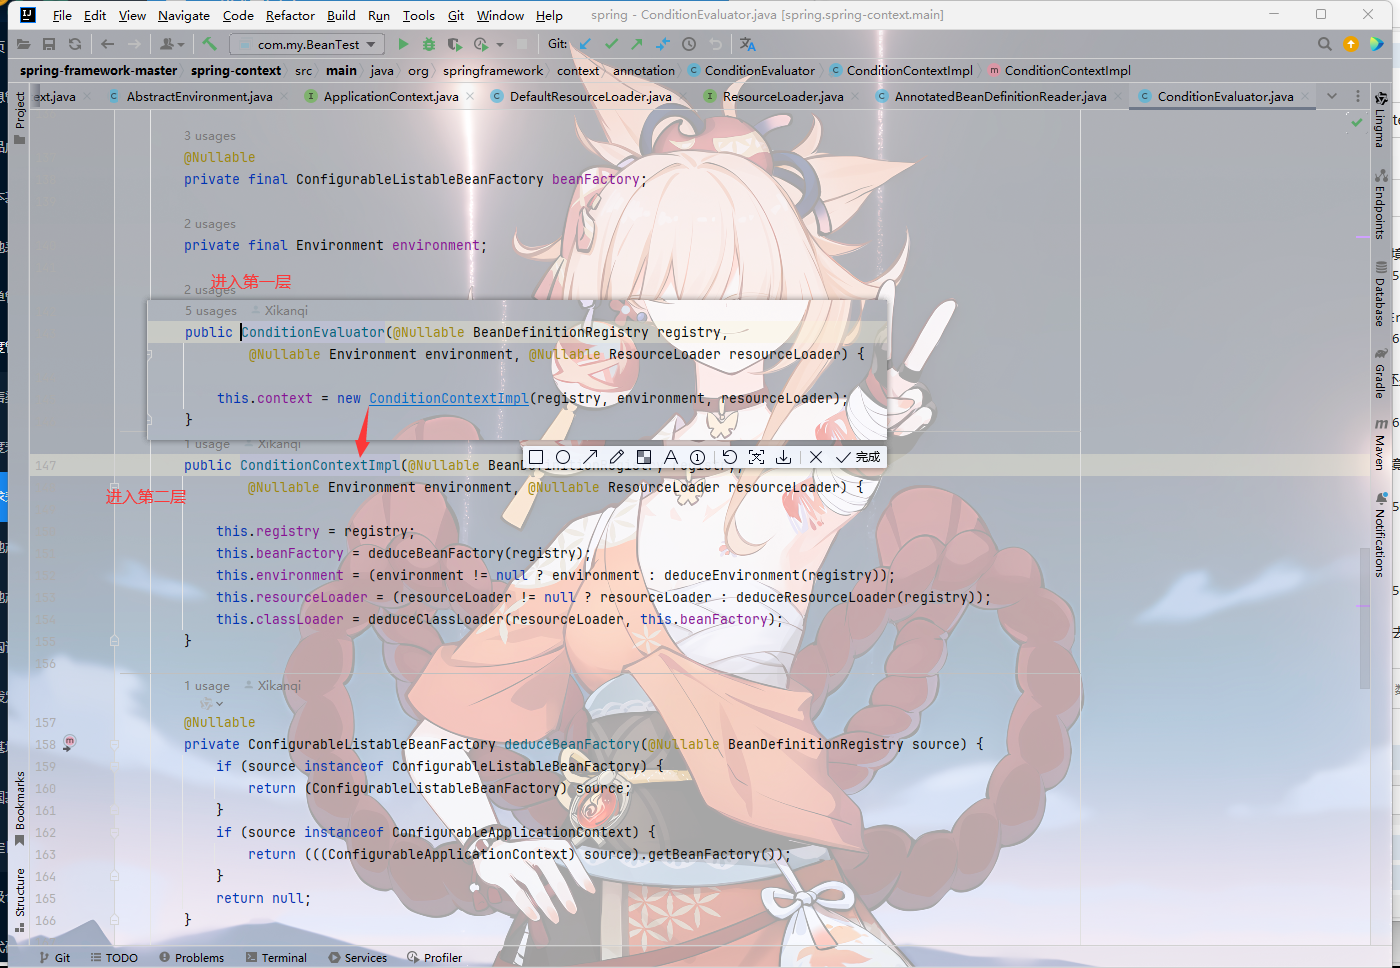This screenshot has height=968, width=1400.
Task: Click the screenshot text recognition icon
Action: tap(757, 457)
